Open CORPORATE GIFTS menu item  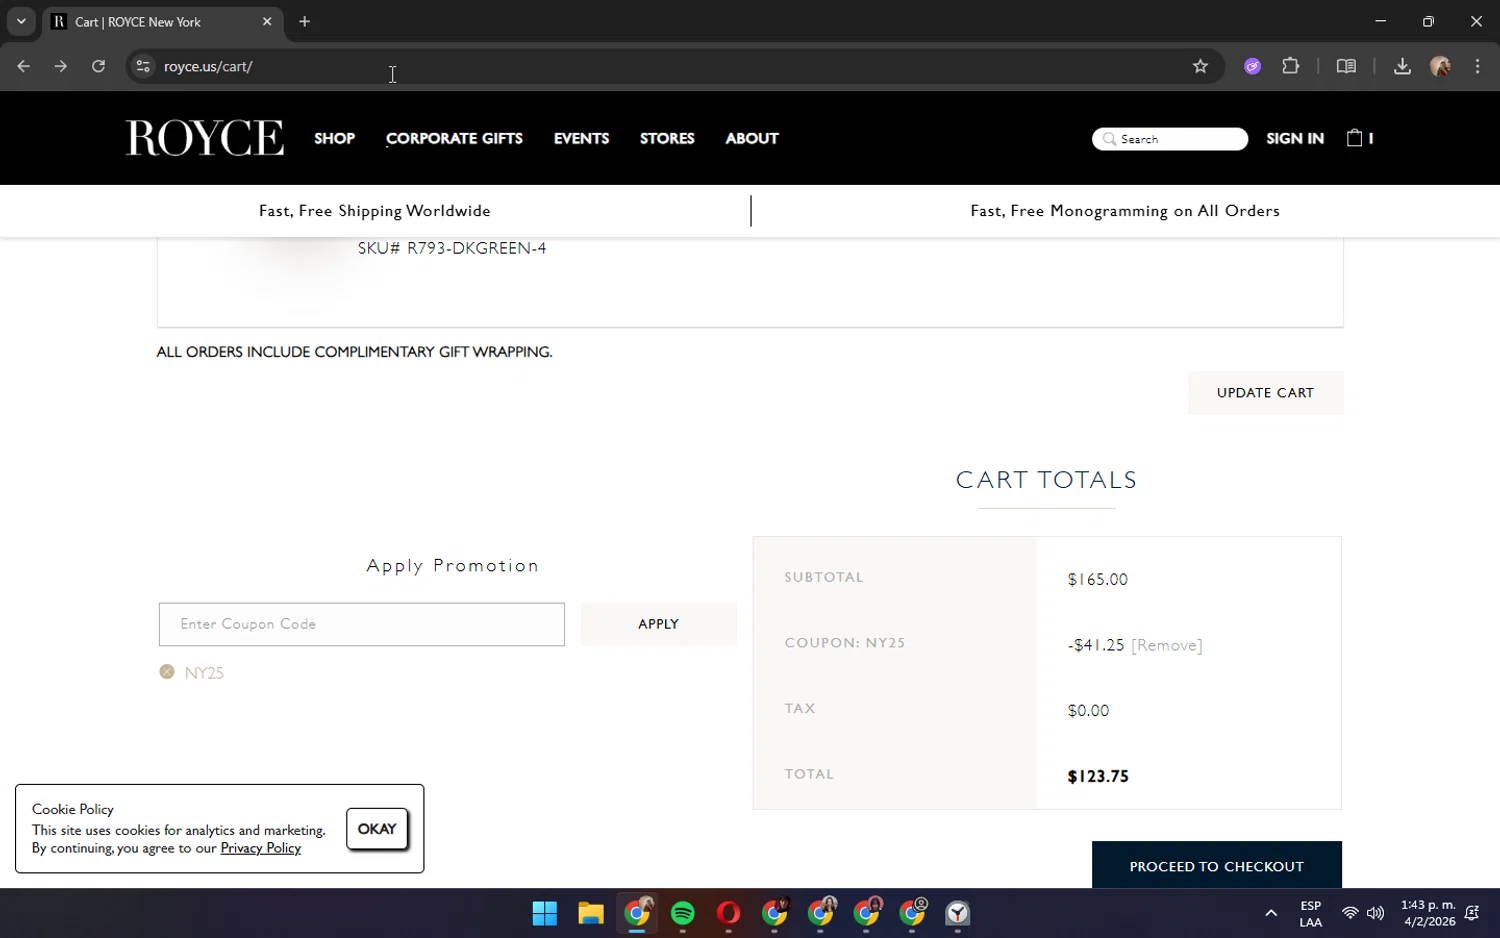point(454,138)
